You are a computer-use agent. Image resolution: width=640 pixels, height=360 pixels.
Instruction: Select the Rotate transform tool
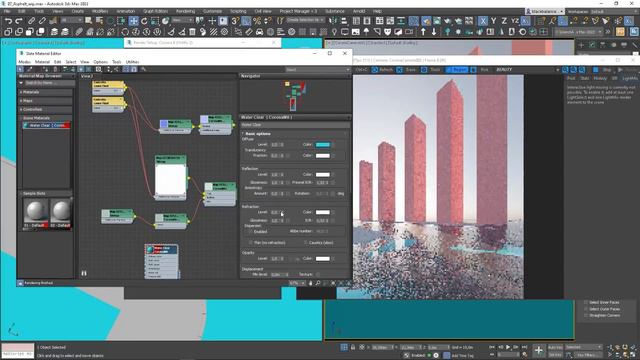pyautogui.click(x=144, y=21)
